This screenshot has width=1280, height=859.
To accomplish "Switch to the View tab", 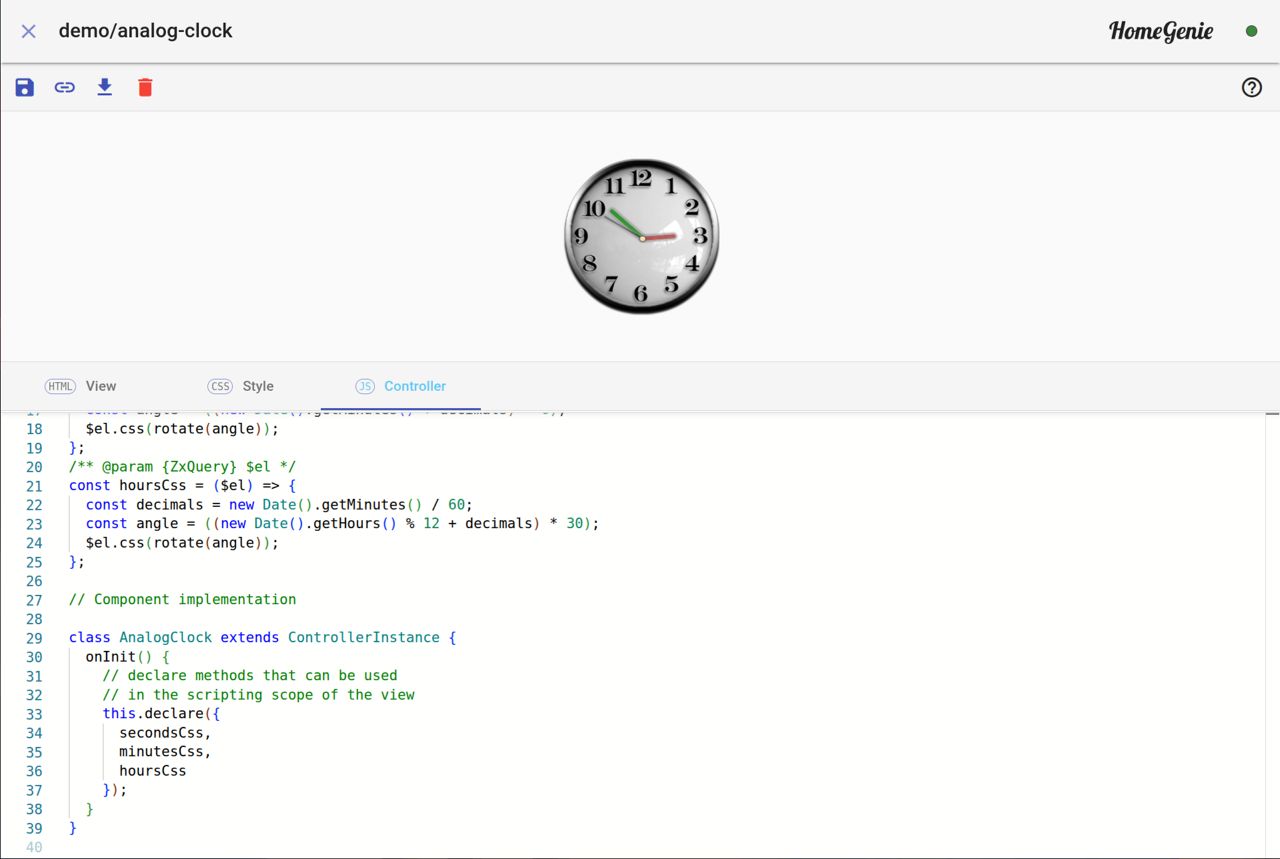I will pyautogui.click(x=81, y=386).
